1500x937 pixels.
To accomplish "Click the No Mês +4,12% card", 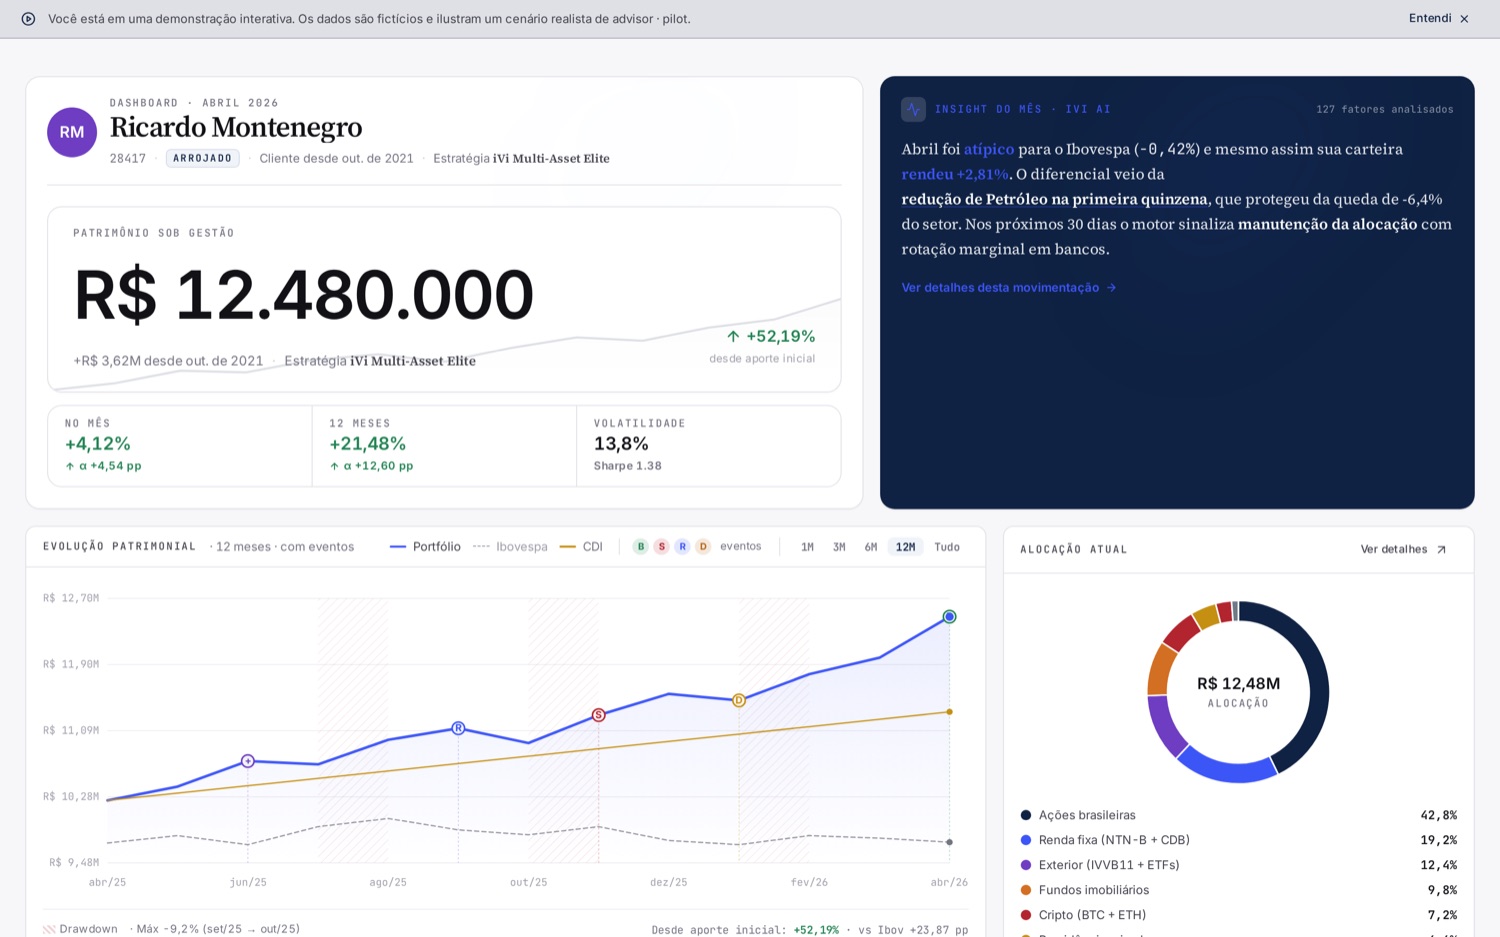I will [x=180, y=446].
